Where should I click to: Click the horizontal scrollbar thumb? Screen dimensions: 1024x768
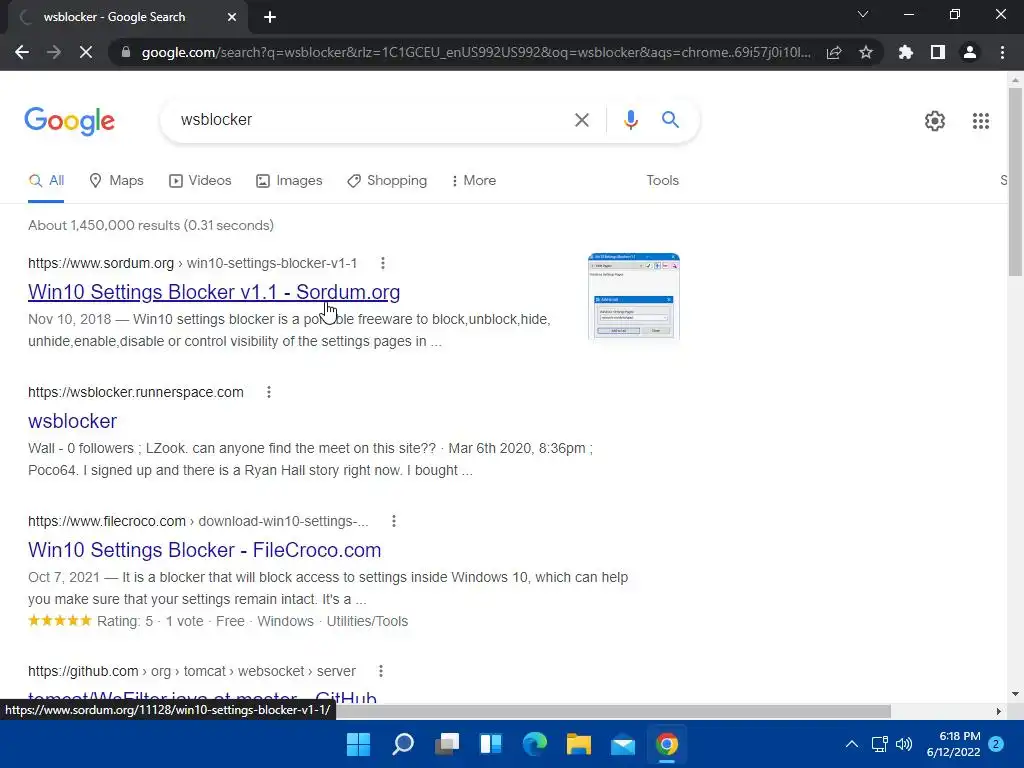tap(613, 711)
